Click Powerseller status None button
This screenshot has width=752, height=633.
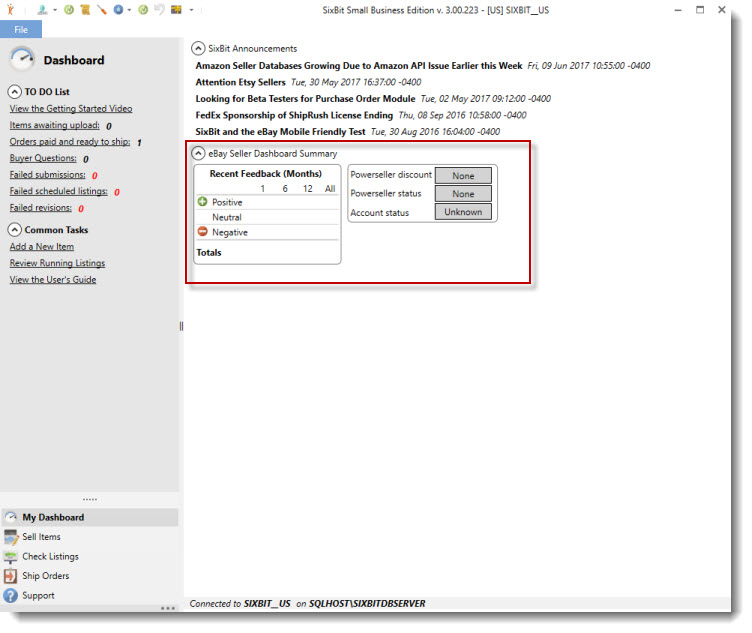click(463, 194)
